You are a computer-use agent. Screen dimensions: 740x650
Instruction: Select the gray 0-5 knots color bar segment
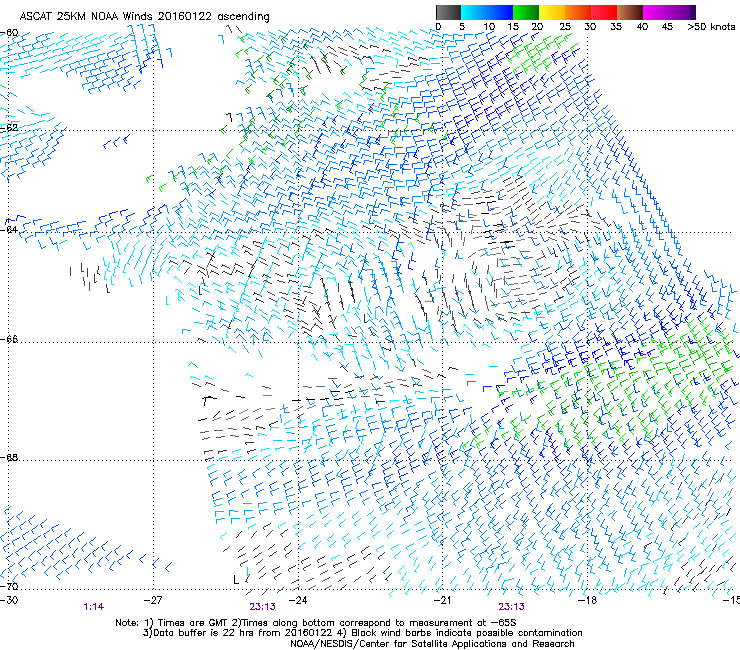click(448, 12)
